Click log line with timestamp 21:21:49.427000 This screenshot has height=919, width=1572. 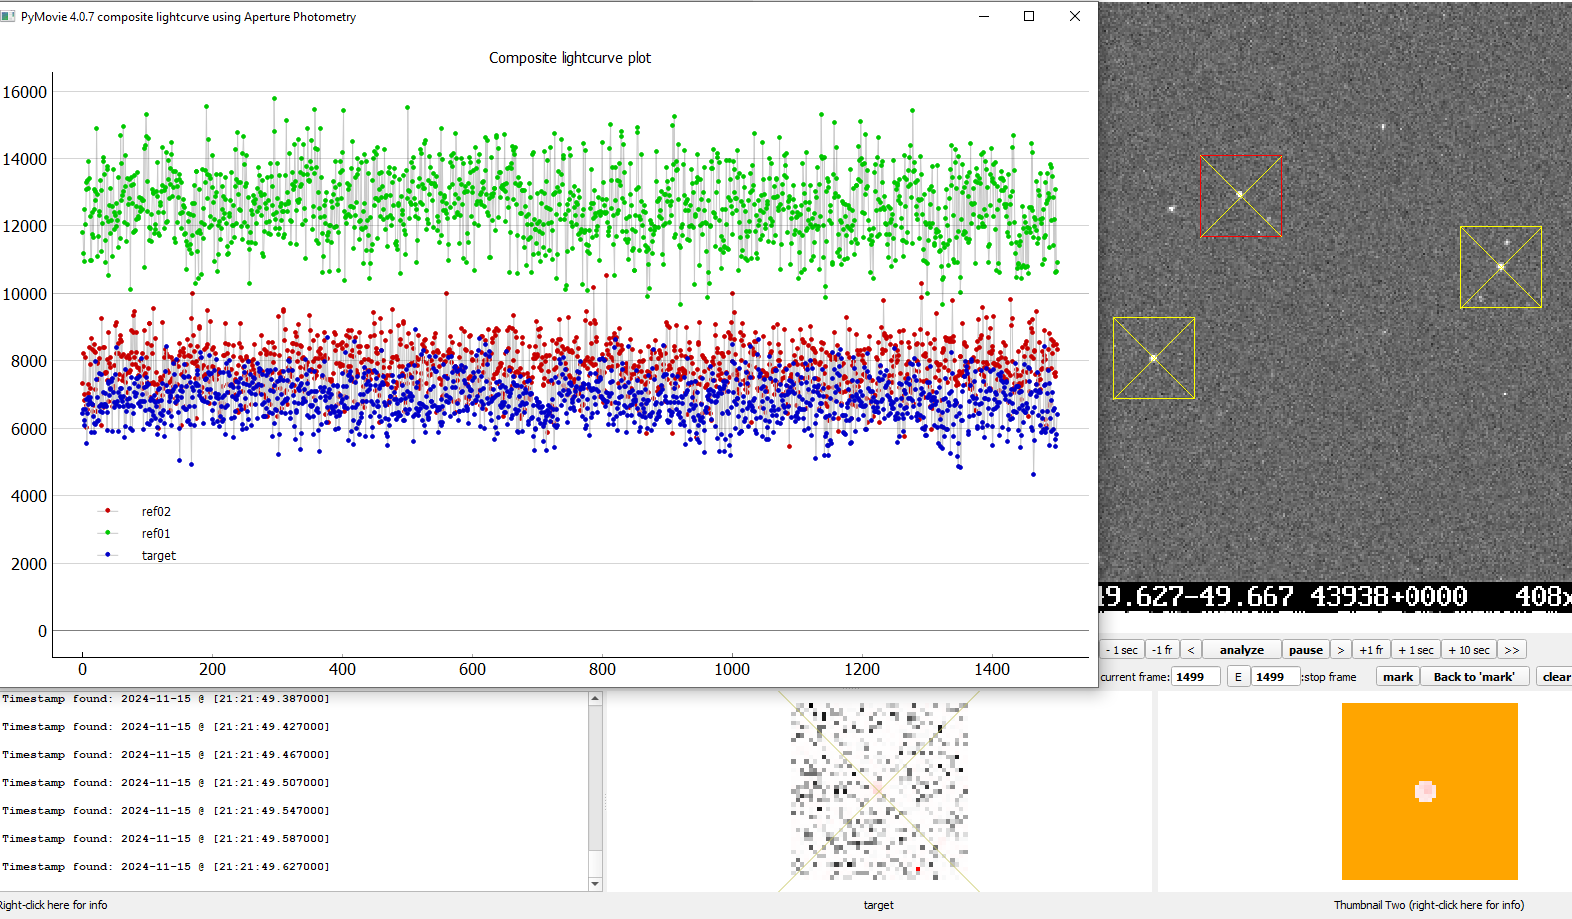tap(166, 727)
